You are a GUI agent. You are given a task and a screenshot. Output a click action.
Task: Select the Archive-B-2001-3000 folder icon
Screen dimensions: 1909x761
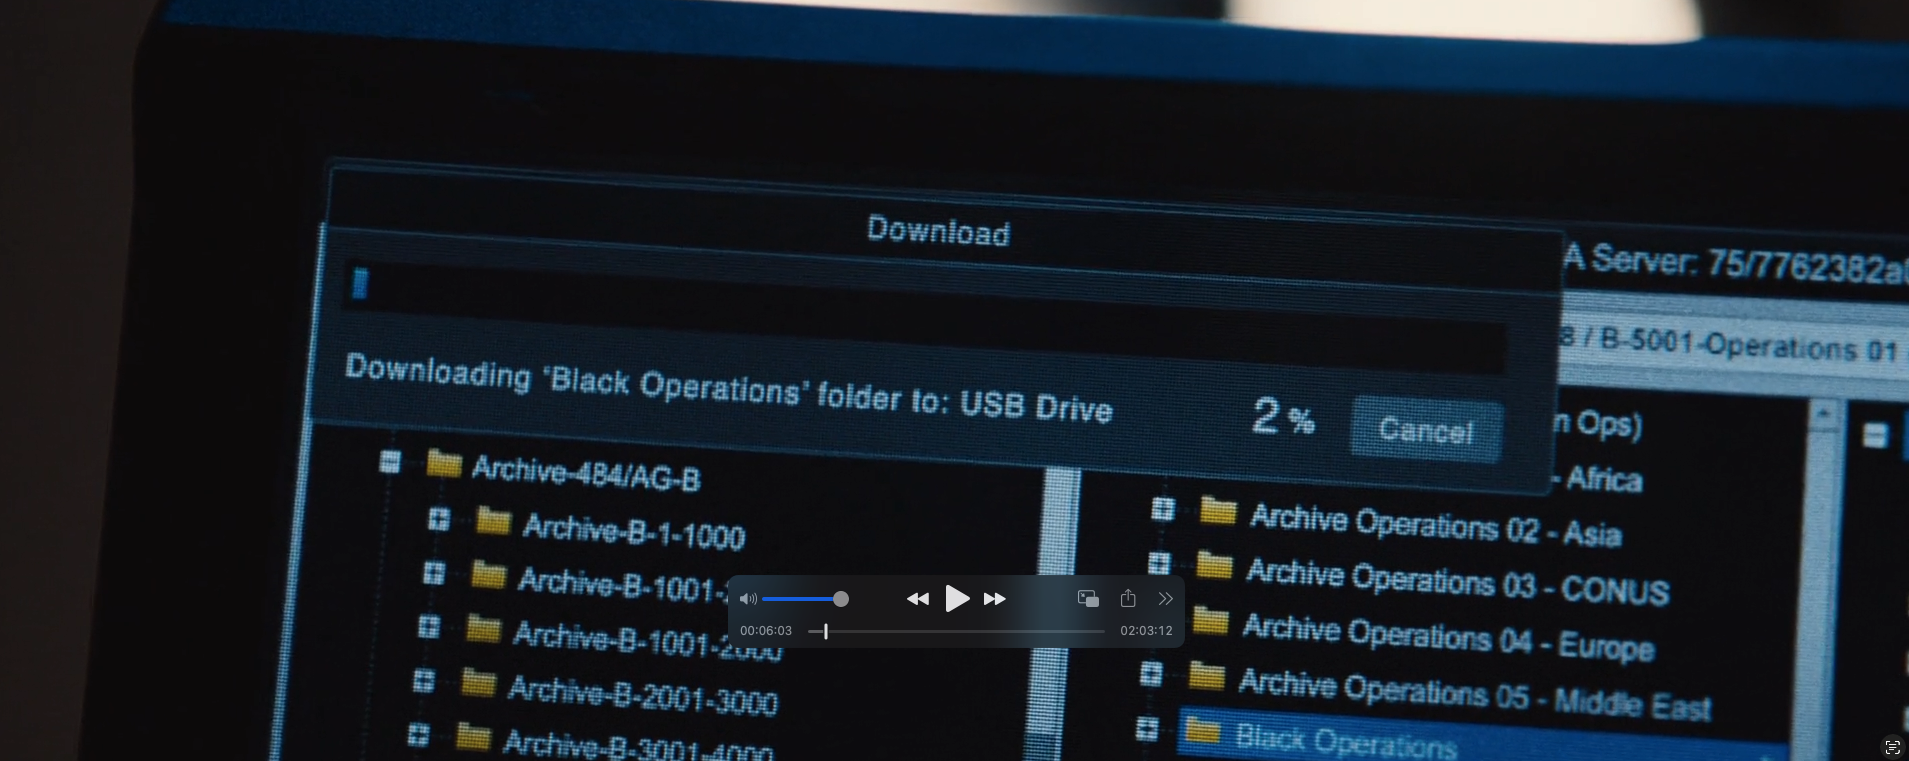click(479, 683)
